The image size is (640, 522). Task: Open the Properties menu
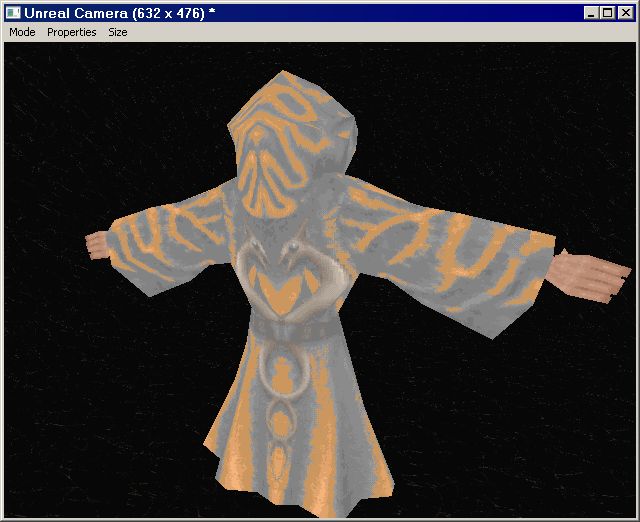[x=71, y=32]
